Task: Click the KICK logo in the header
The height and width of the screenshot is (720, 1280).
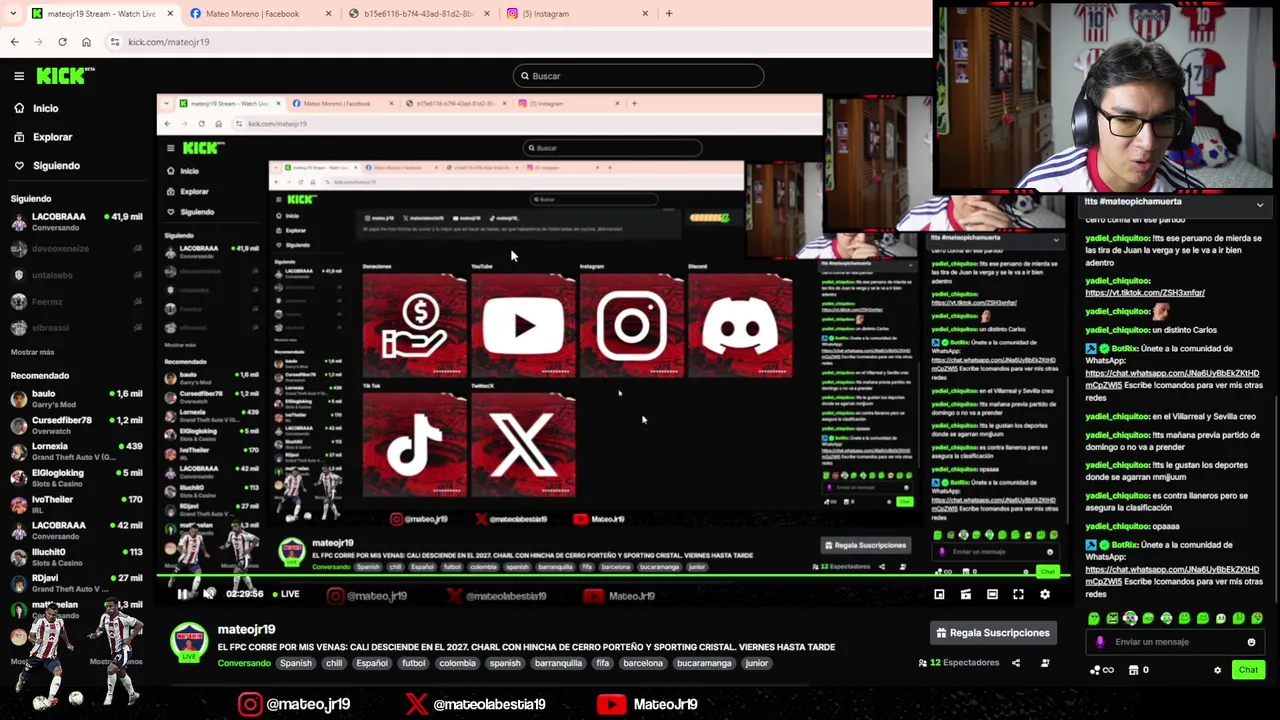Action: [65, 76]
